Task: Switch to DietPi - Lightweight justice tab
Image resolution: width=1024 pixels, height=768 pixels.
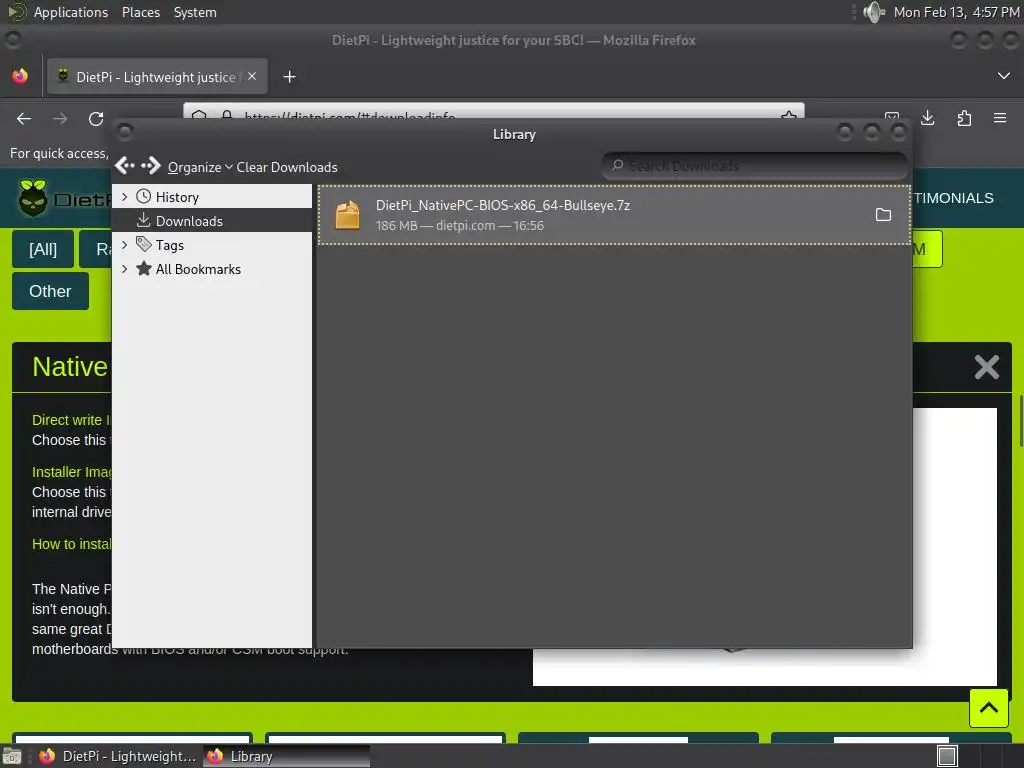Action: point(157,77)
